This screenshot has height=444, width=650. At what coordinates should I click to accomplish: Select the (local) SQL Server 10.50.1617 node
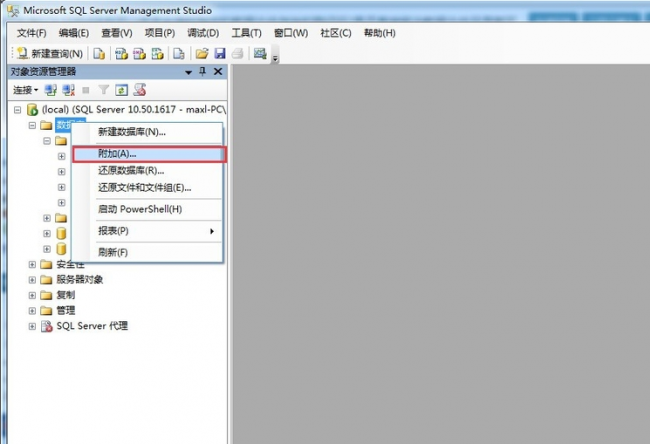(133, 109)
